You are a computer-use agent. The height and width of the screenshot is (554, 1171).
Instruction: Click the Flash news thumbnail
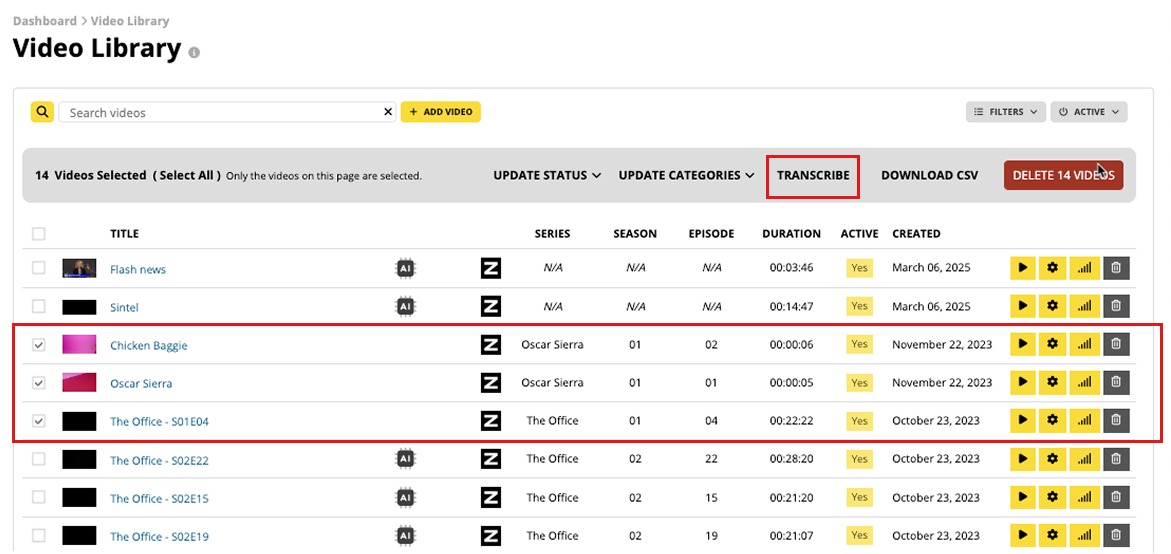pos(79,268)
